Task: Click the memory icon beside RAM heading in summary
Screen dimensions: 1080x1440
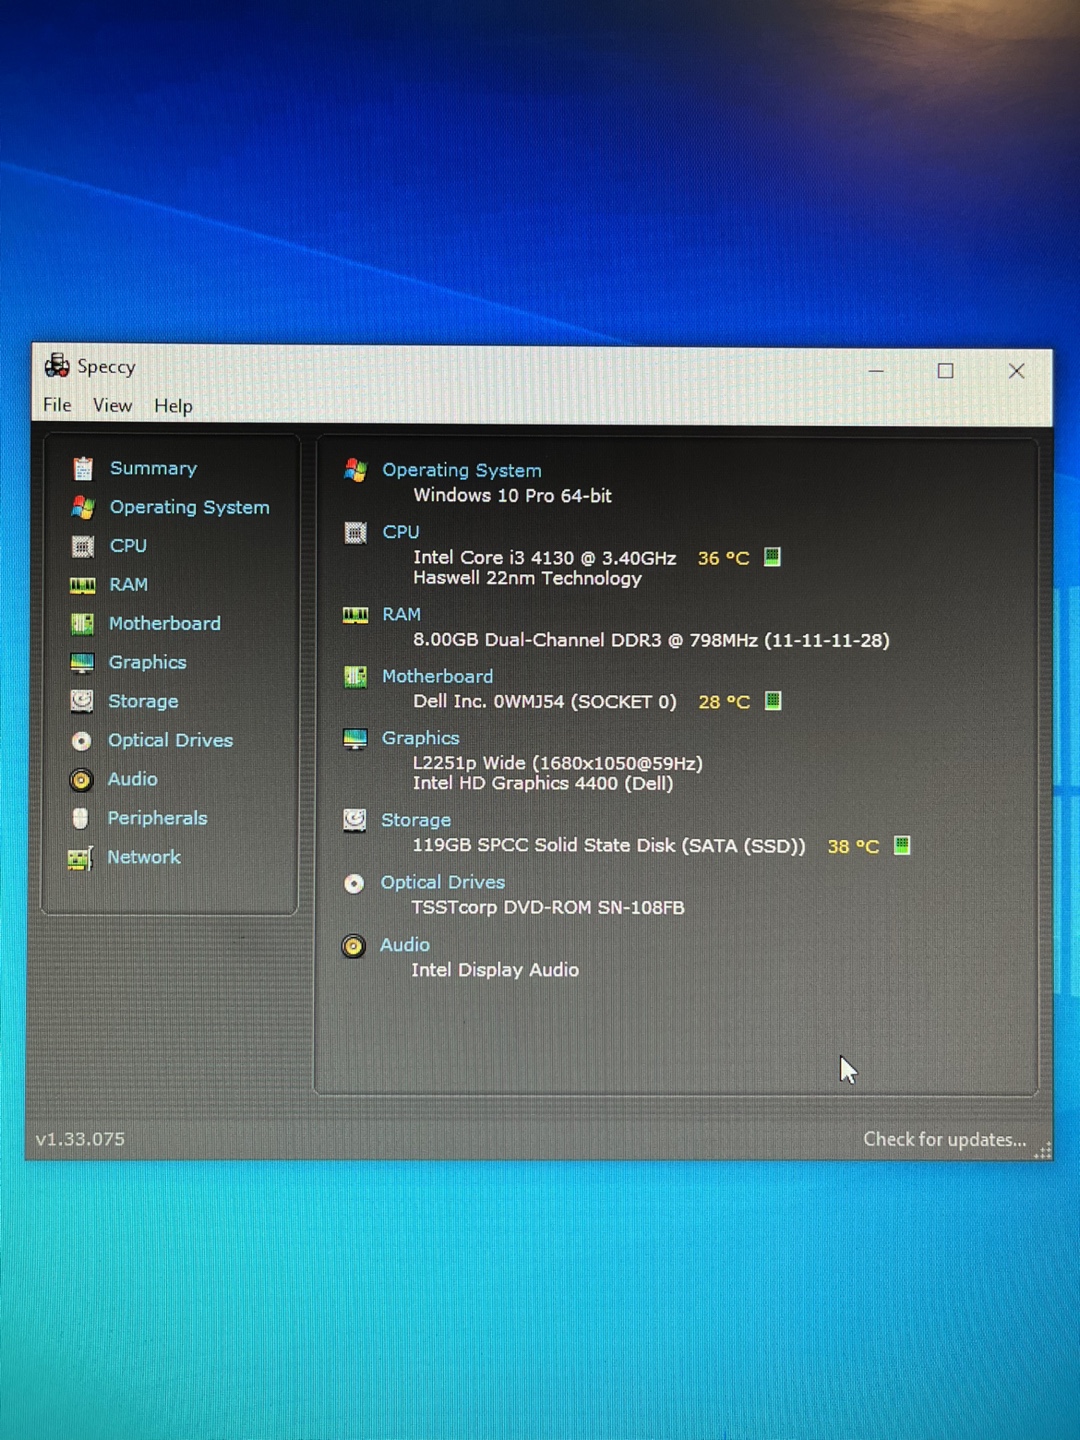Action: [x=355, y=615]
